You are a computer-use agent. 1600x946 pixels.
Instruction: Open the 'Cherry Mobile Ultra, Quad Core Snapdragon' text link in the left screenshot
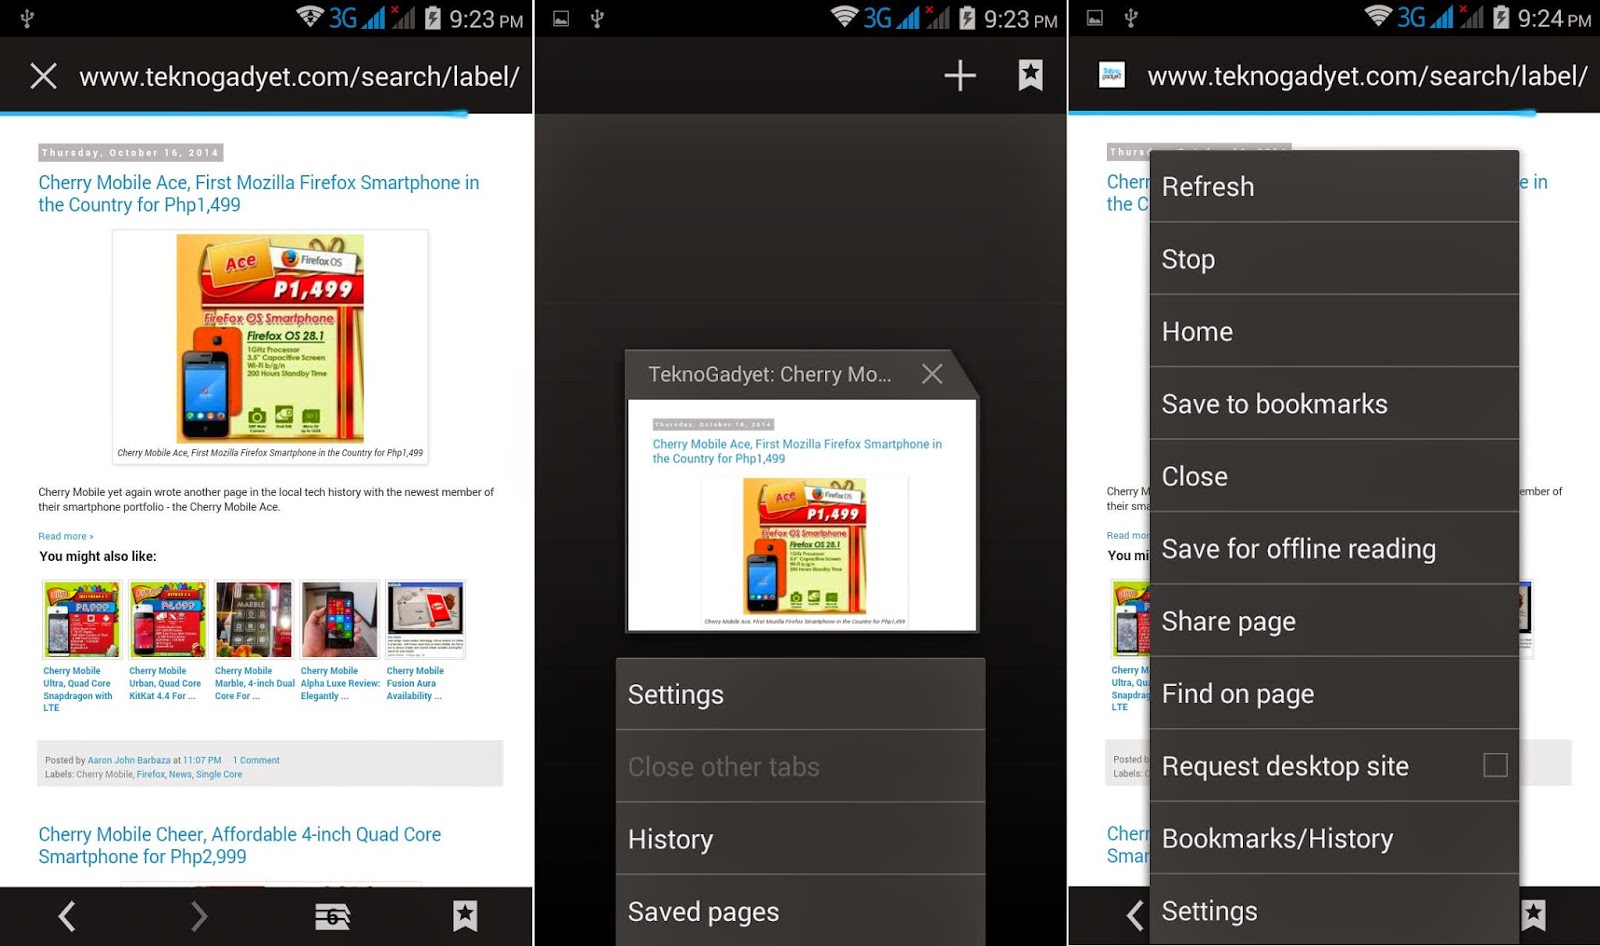(x=78, y=689)
